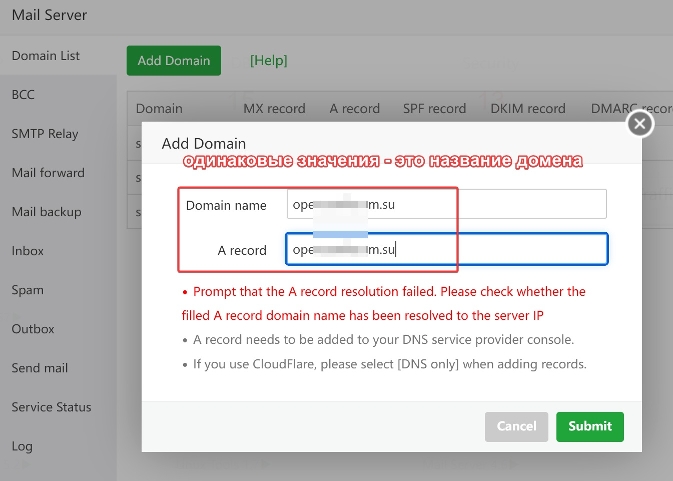This screenshot has width=673, height=481.
Task: Open SMTP Relay settings
Action: [45, 134]
